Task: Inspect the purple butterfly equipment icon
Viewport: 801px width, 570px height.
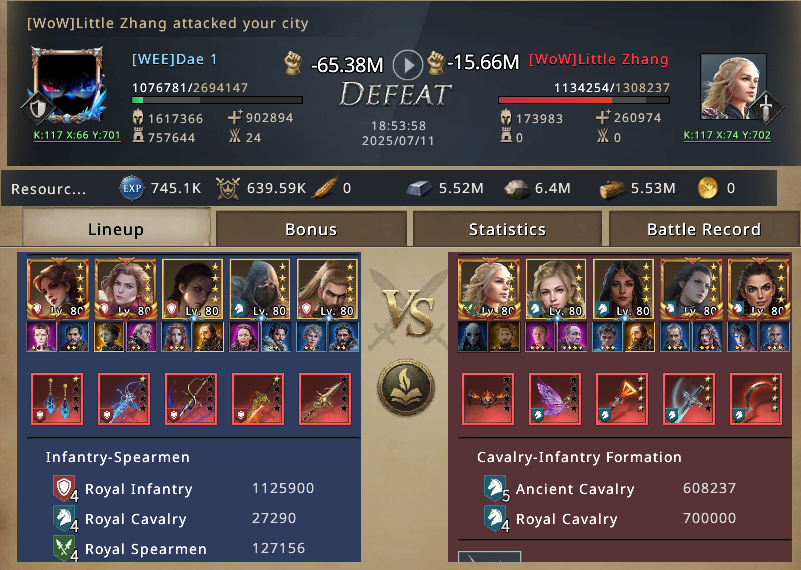Action: click(555, 399)
